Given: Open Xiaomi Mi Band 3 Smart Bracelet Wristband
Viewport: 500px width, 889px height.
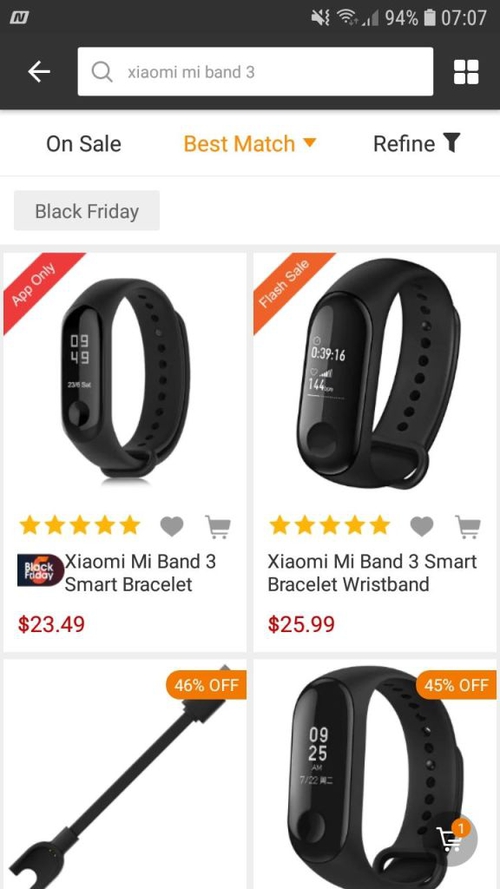Looking at the screenshot, I should (x=372, y=573).
